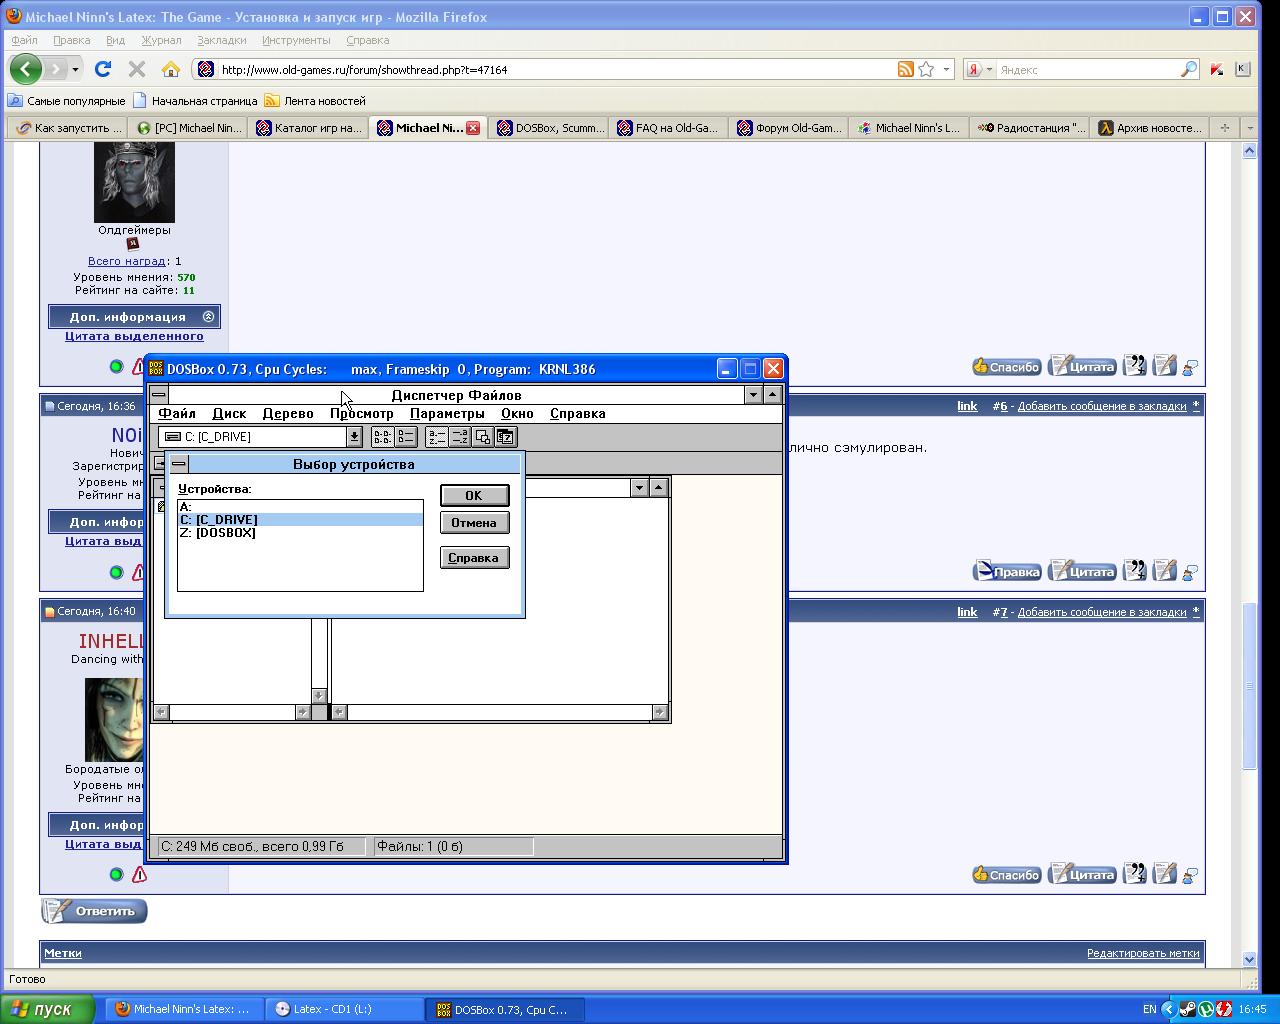List all tabs dropdown arrow
Image resolution: width=1280 pixels, height=1024 pixels.
(1248, 128)
